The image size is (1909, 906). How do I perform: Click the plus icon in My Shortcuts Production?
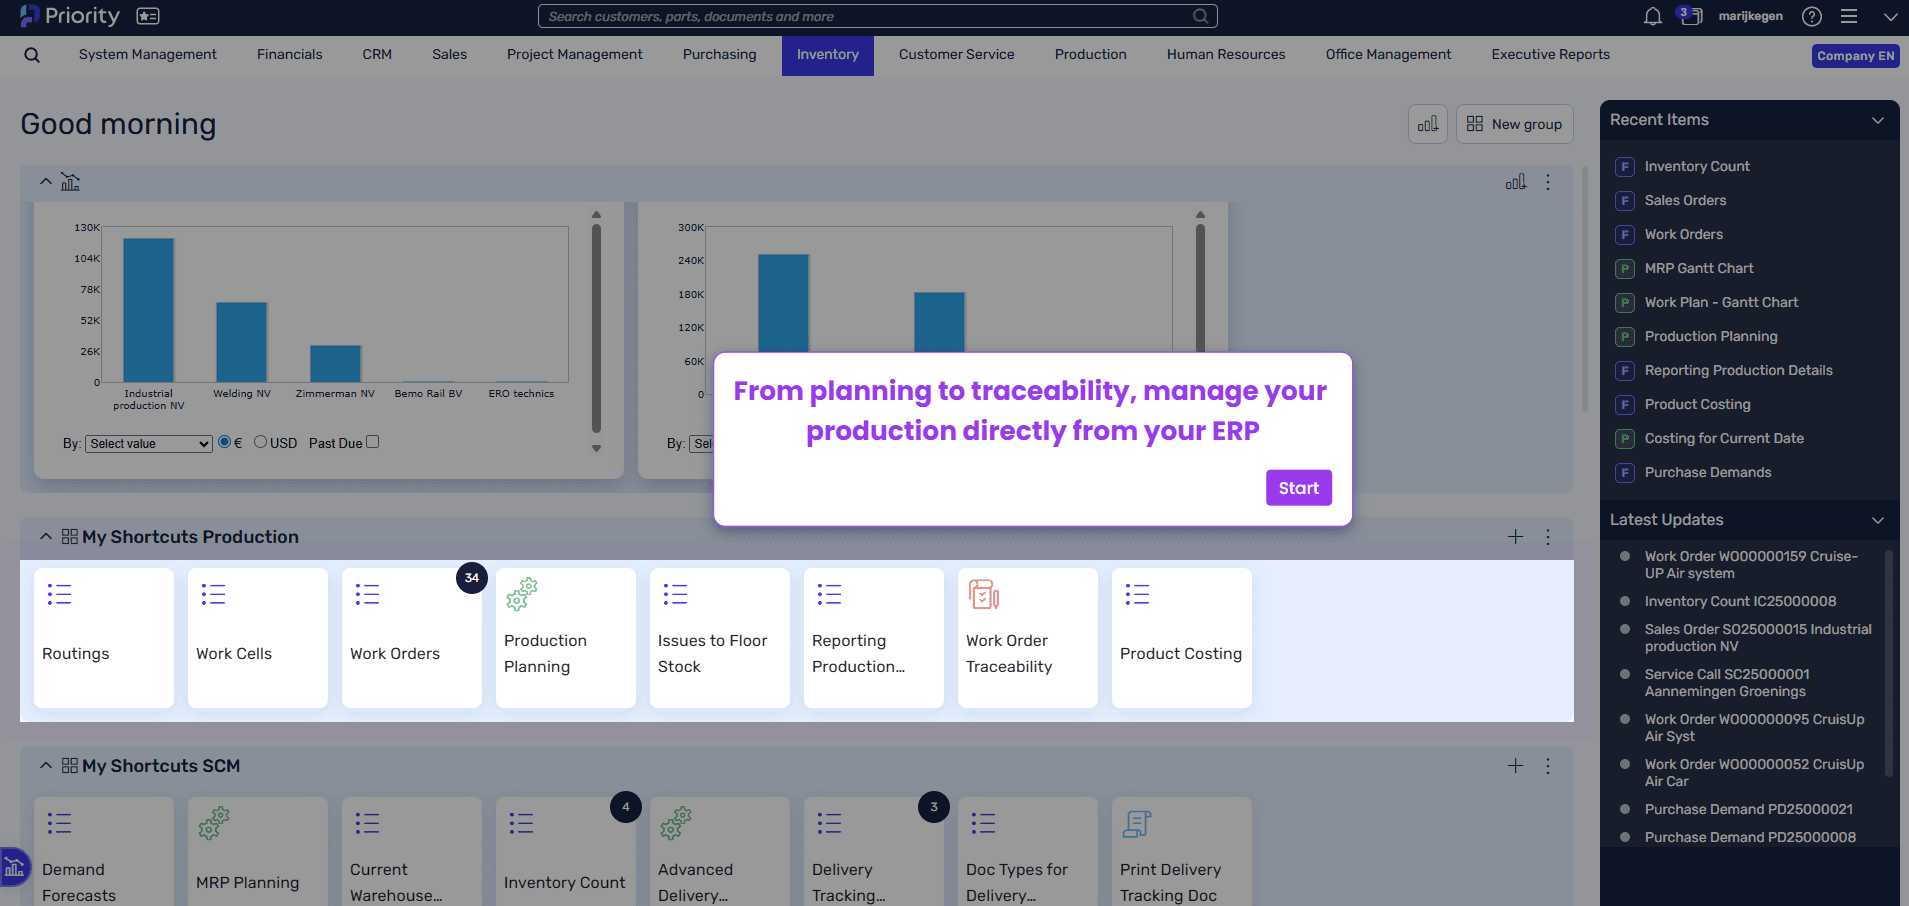pyautogui.click(x=1516, y=537)
